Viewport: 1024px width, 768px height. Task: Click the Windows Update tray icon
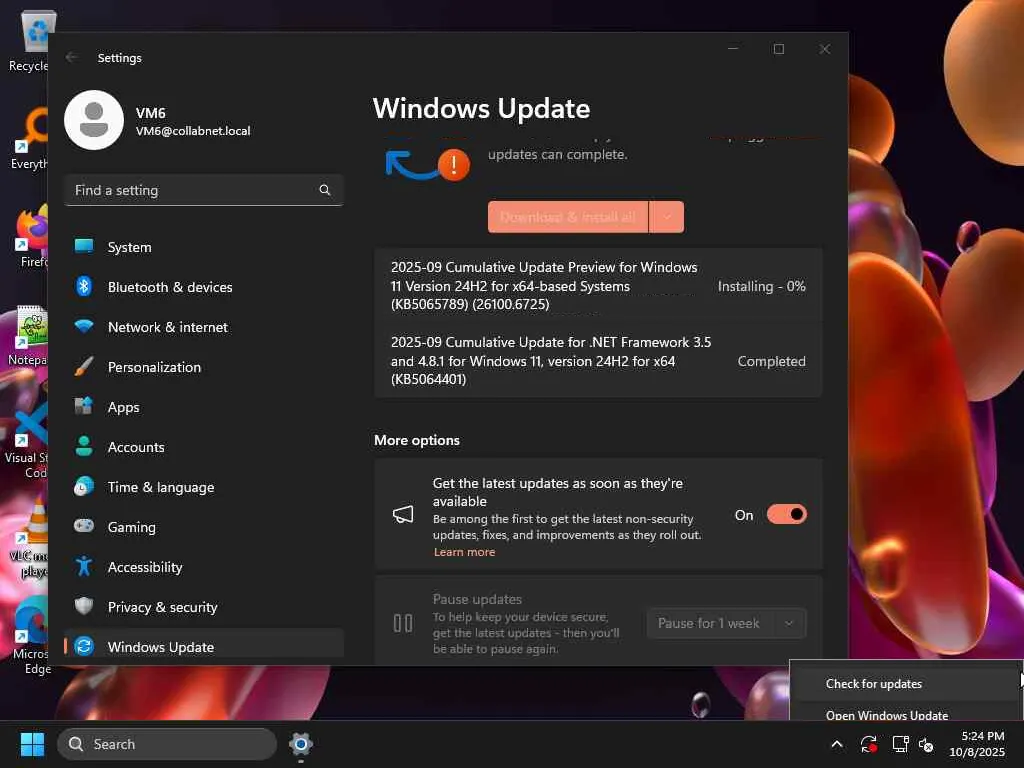click(869, 744)
